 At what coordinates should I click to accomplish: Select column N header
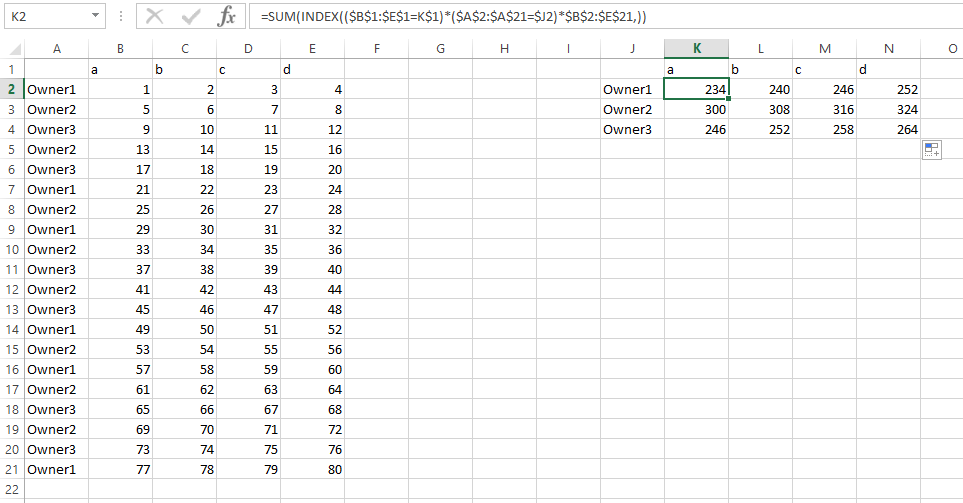[x=888, y=49]
